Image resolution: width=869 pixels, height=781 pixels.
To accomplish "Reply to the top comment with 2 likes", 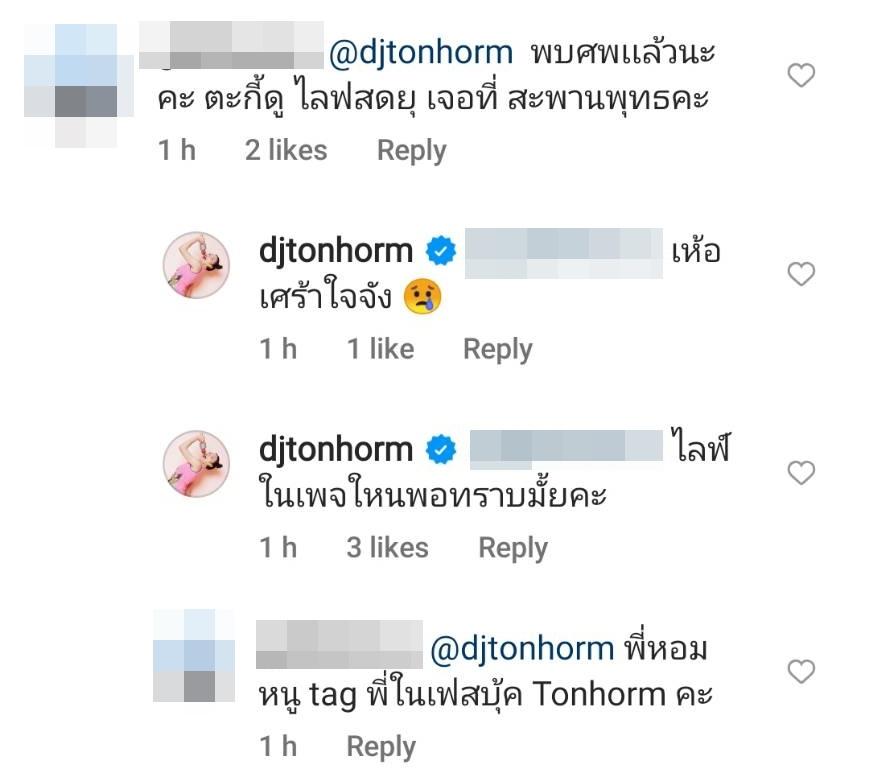I will [x=411, y=151].
